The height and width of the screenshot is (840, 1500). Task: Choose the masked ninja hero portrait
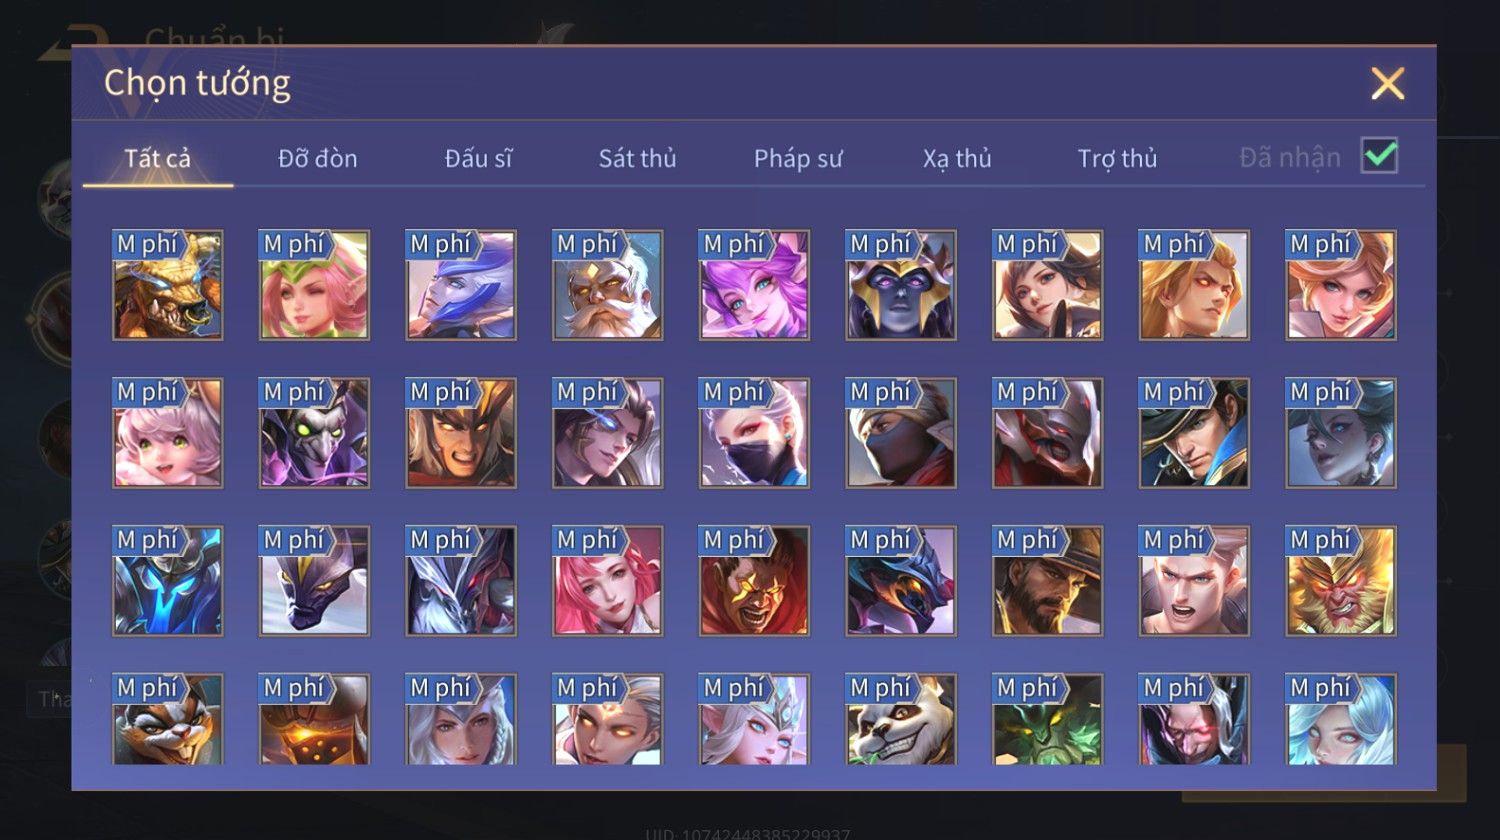click(900, 433)
